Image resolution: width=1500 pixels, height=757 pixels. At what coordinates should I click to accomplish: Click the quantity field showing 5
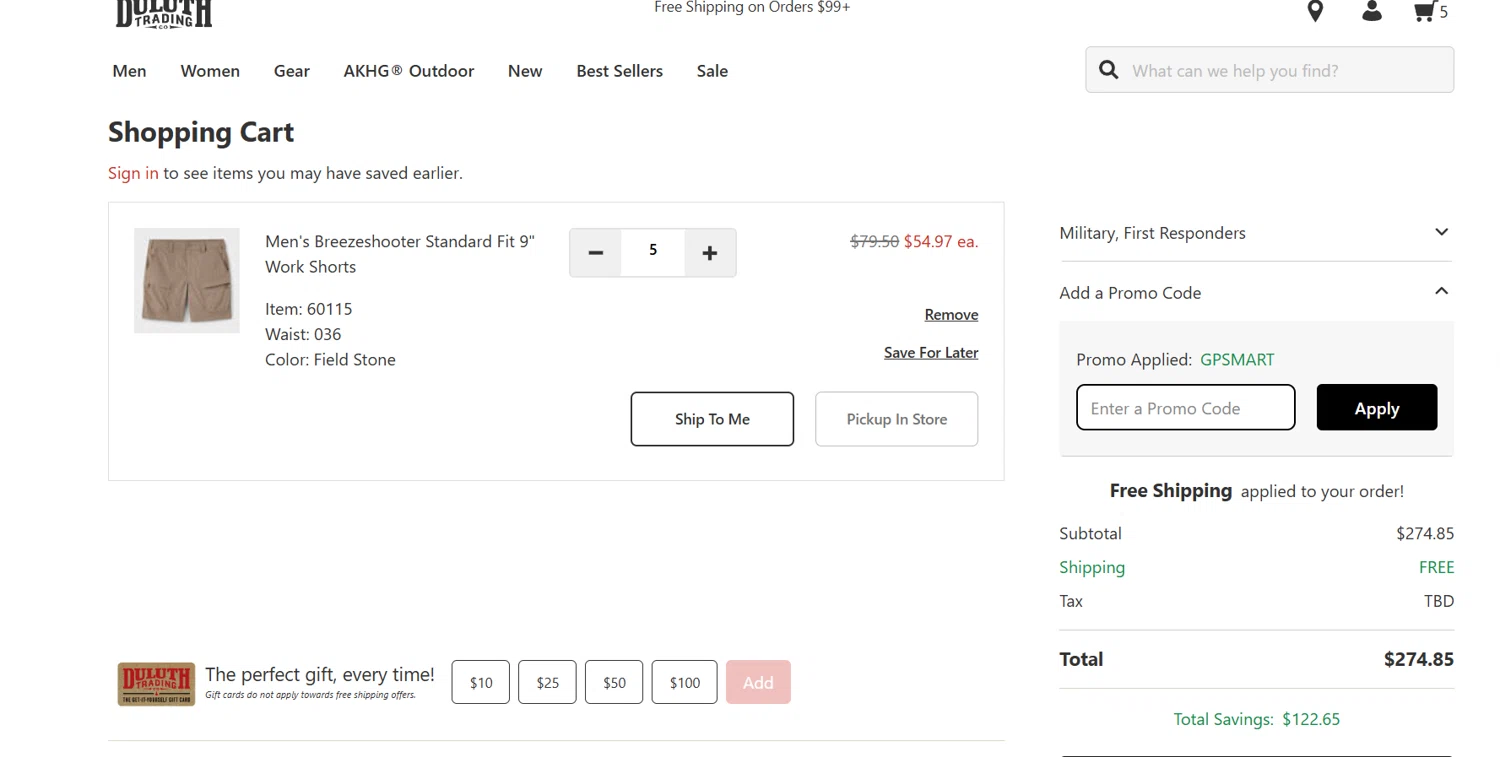point(653,251)
